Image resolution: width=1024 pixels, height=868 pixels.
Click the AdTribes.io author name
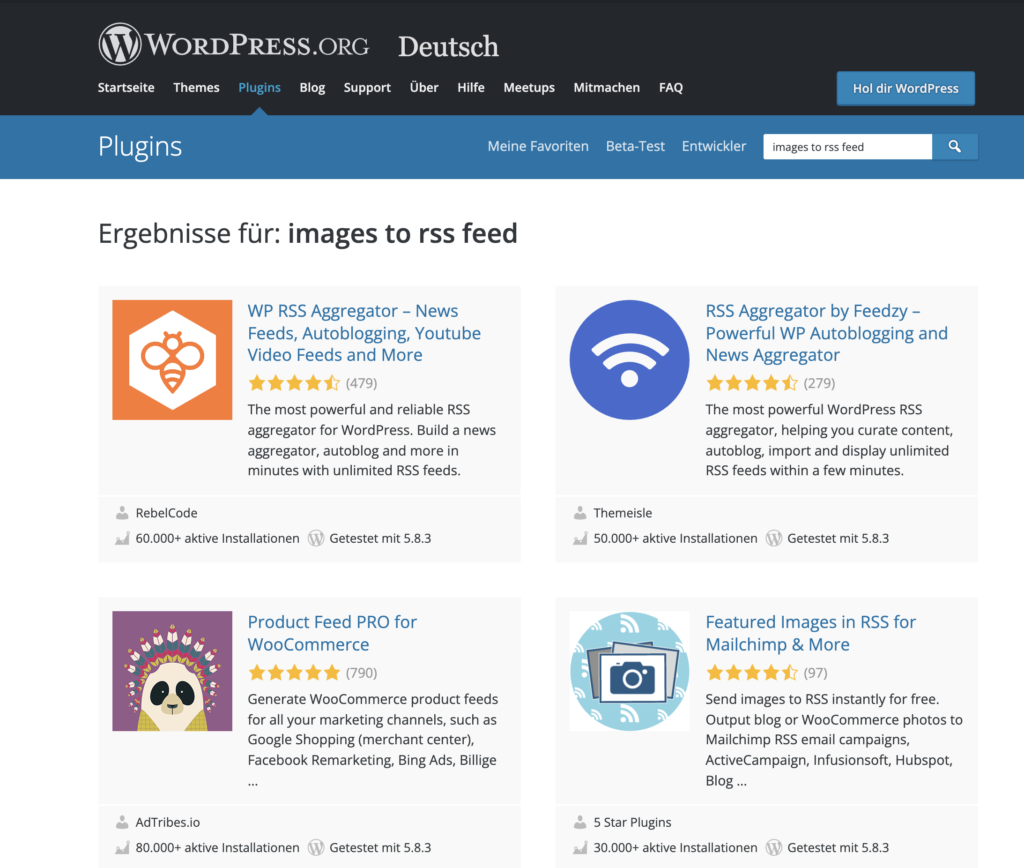tap(168, 822)
